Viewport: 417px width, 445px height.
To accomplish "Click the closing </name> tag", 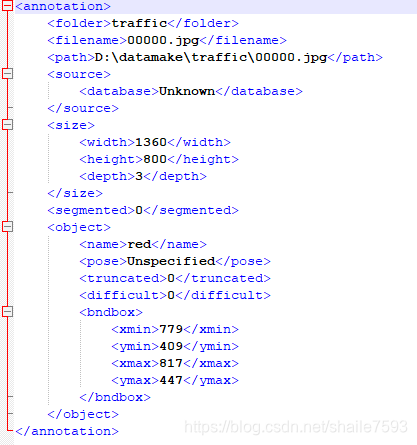I will point(179,244).
